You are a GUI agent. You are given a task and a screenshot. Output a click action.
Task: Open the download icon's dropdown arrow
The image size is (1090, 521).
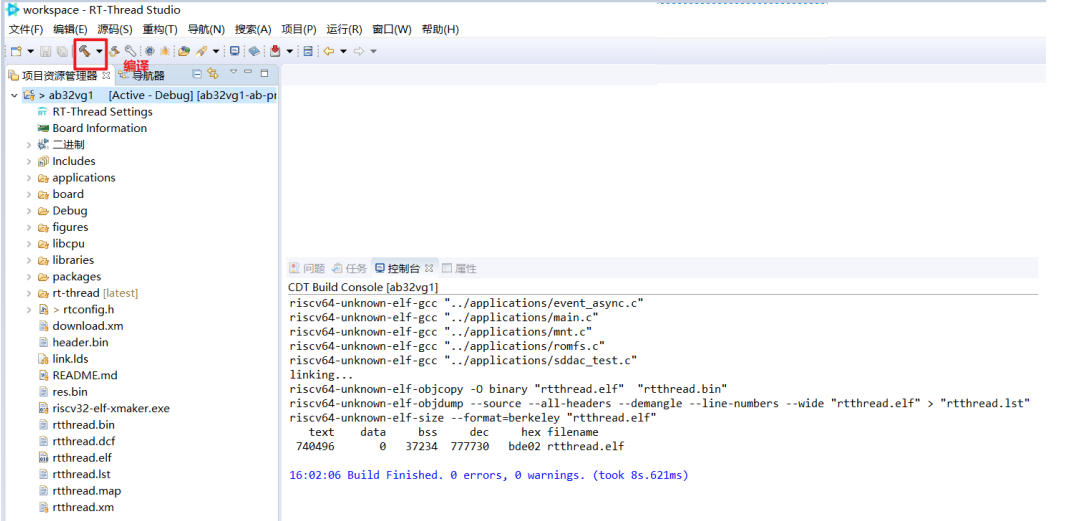pyautogui.click(x=290, y=51)
